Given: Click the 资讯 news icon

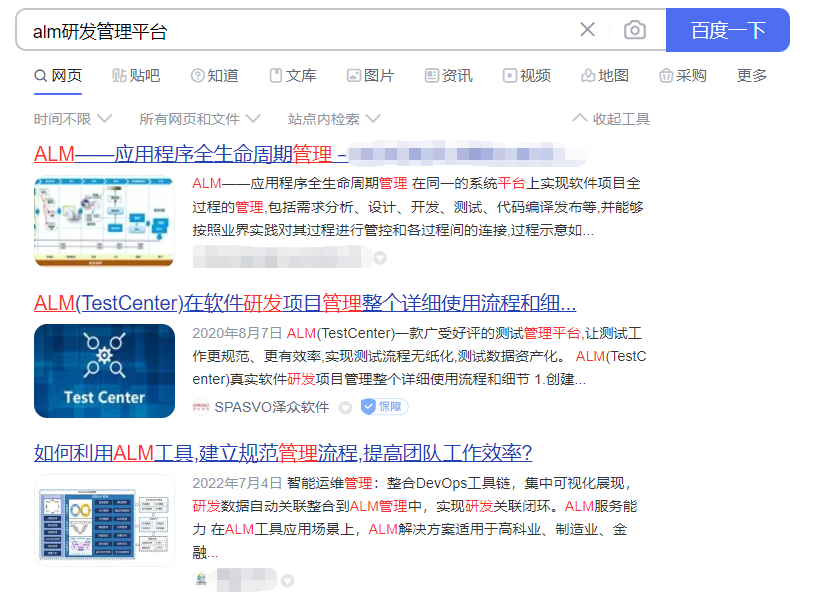Looking at the screenshot, I should (431, 76).
